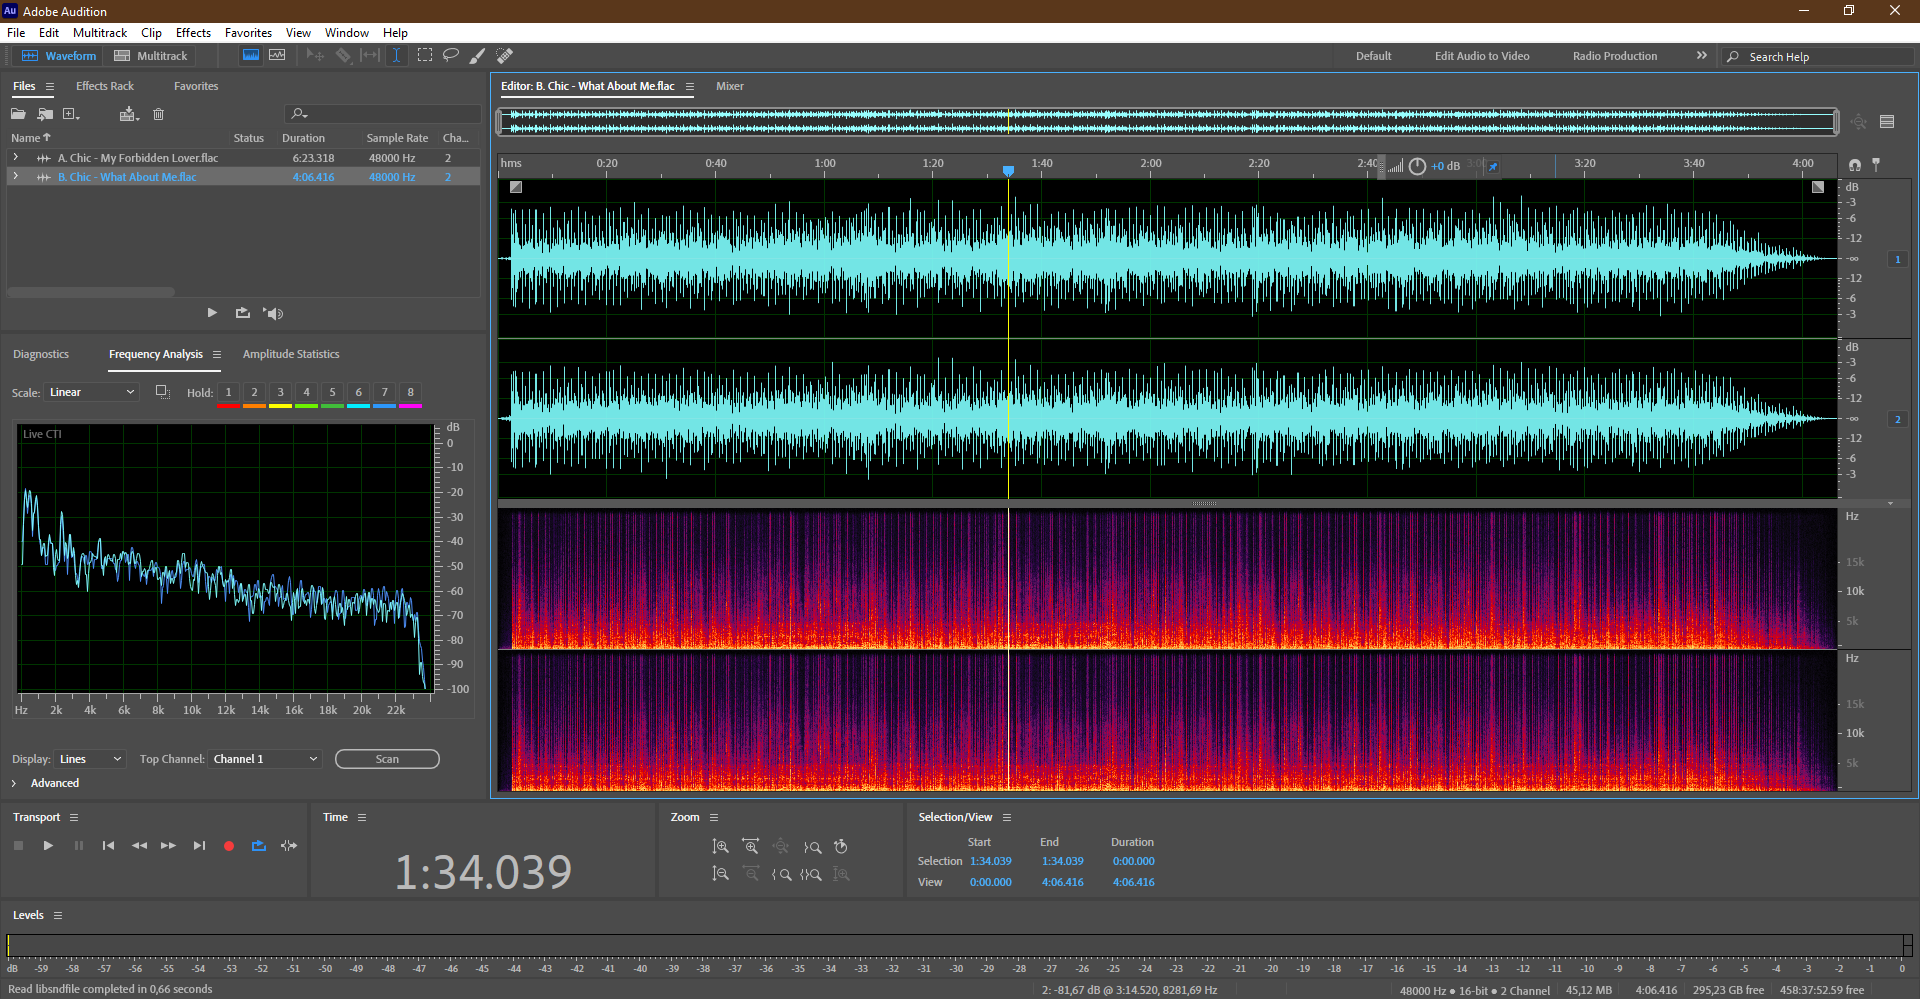Select the Marquee Selection tool
The height and width of the screenshot is (999, 1920).
[x=425, y=56]
